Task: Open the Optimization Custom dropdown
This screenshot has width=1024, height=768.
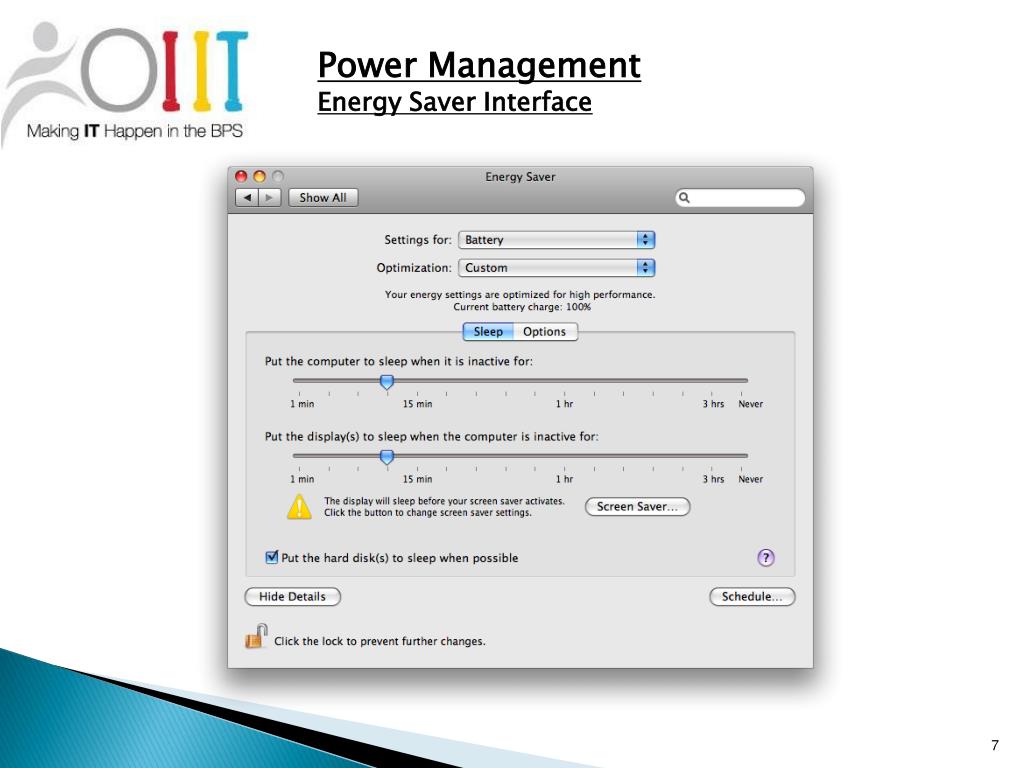Action: (556, 268)
